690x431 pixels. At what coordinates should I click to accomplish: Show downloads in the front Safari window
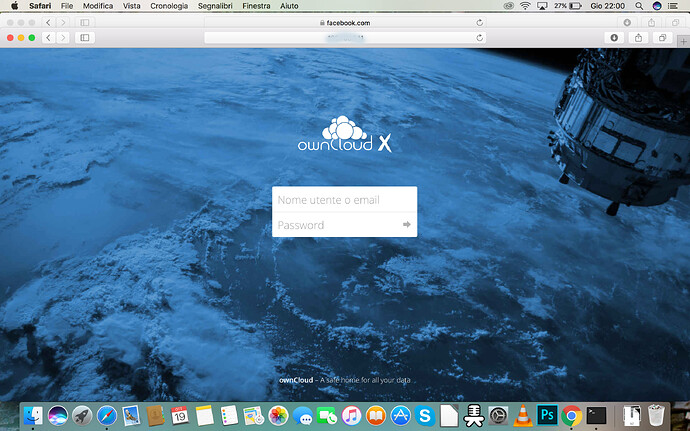pos(614,38)
